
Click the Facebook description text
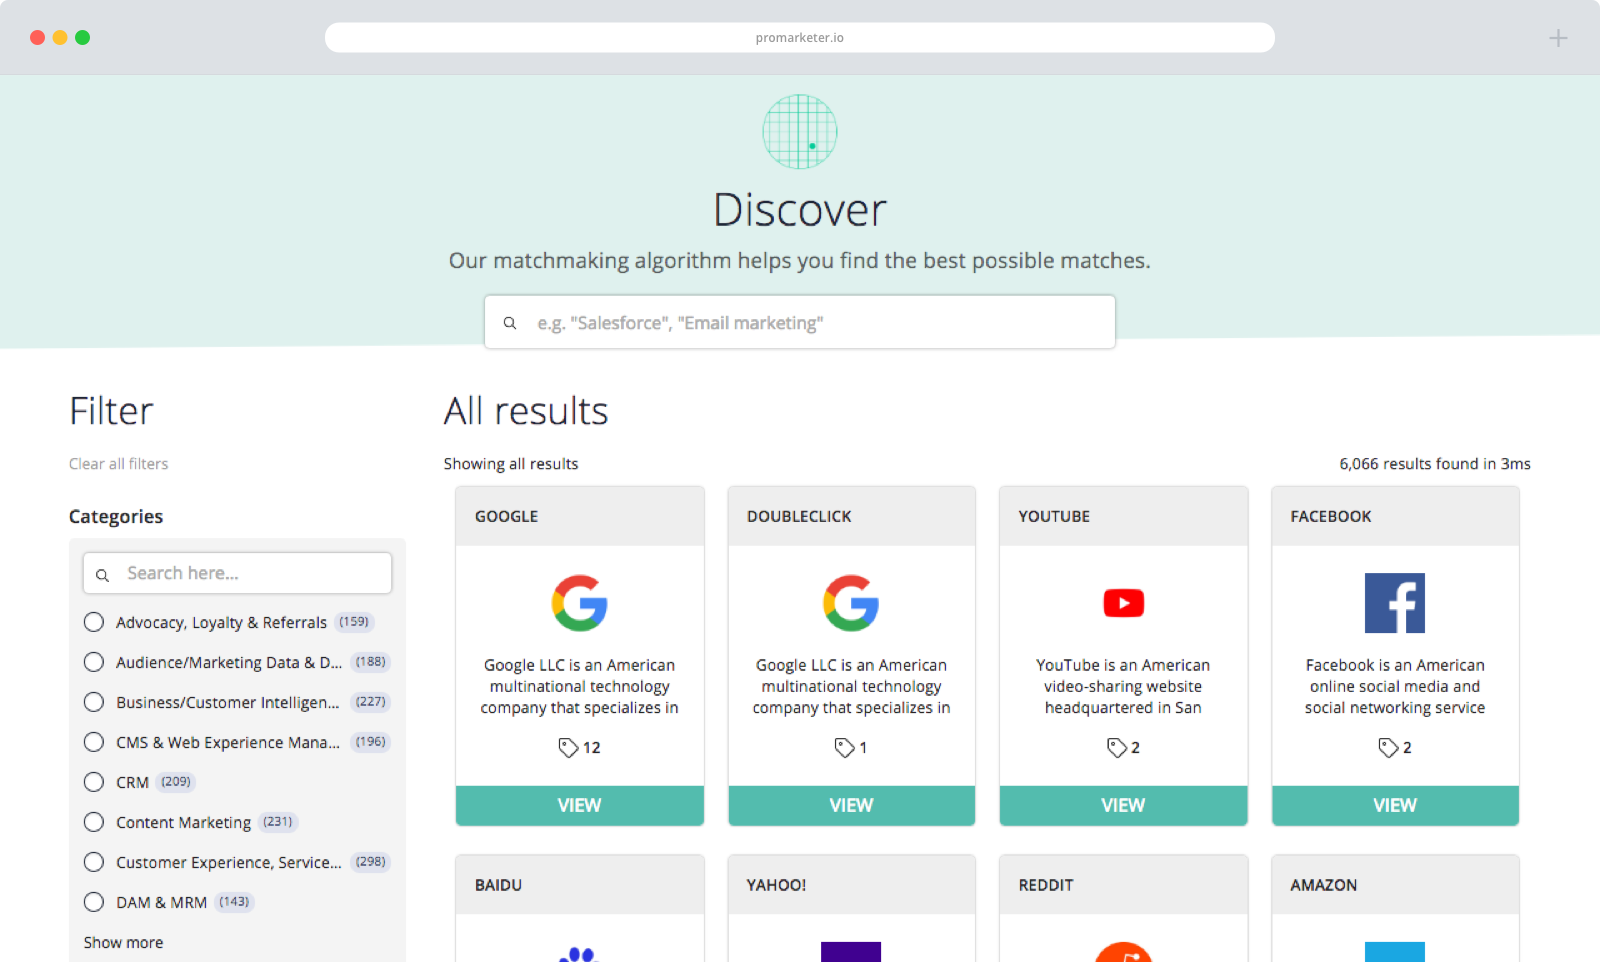click(1395, 686)
